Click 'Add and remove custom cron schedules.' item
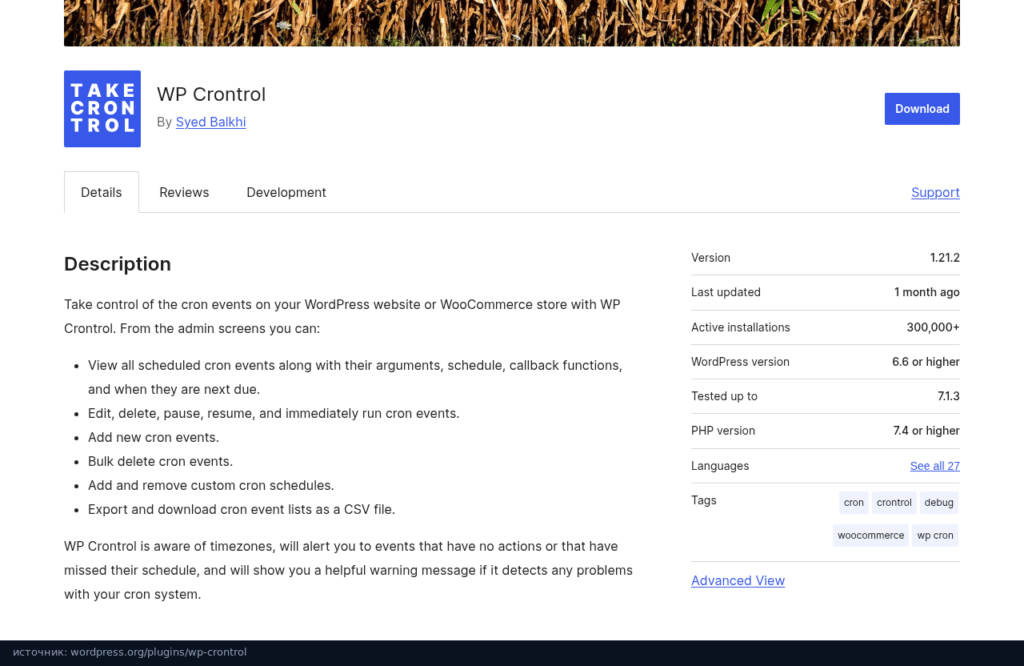The image size is (1024, 666). tap(211, 486)
